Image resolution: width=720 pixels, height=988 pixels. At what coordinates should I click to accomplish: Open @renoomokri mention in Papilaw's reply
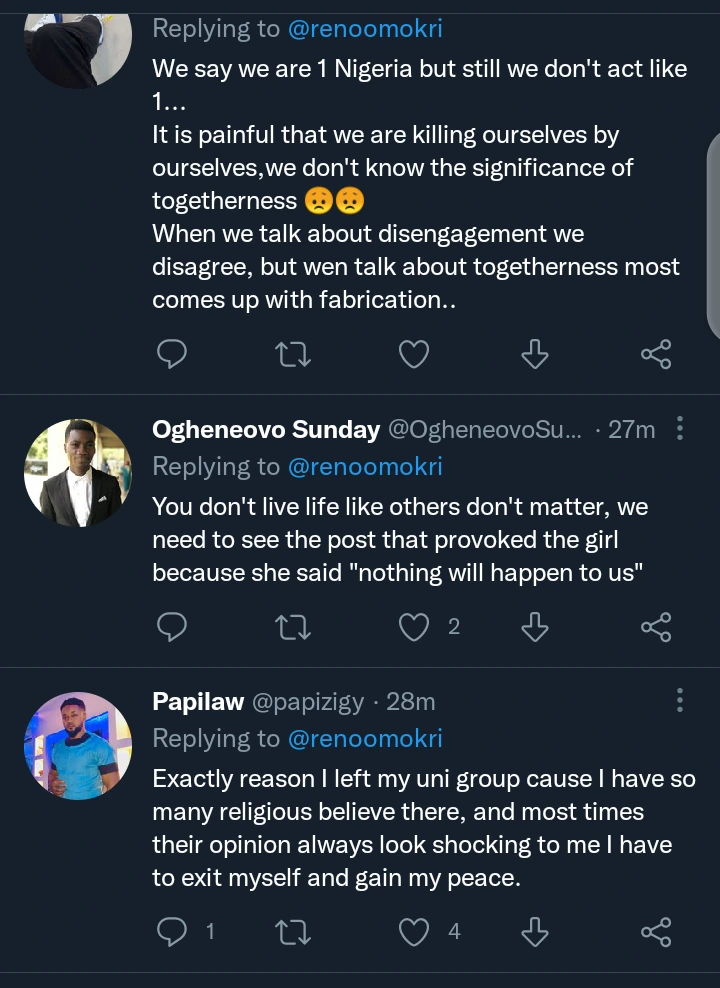point(365,738)
